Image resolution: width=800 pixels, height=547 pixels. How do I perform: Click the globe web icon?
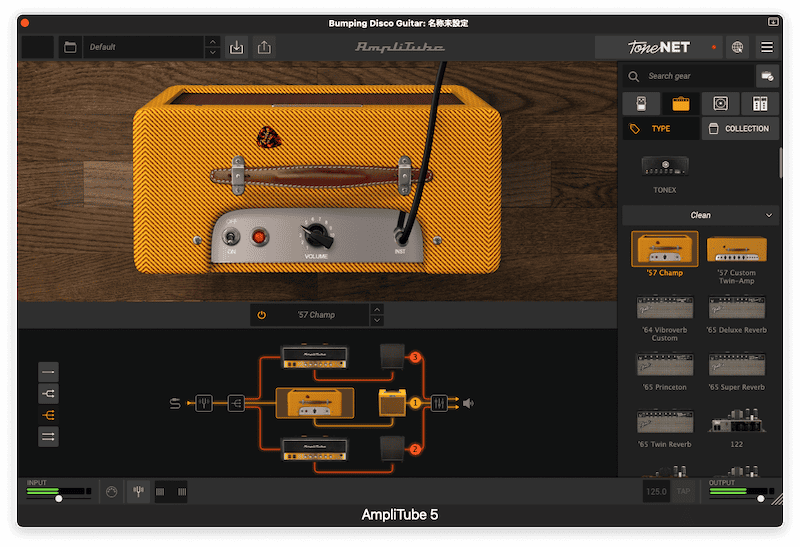pos(737,47)
